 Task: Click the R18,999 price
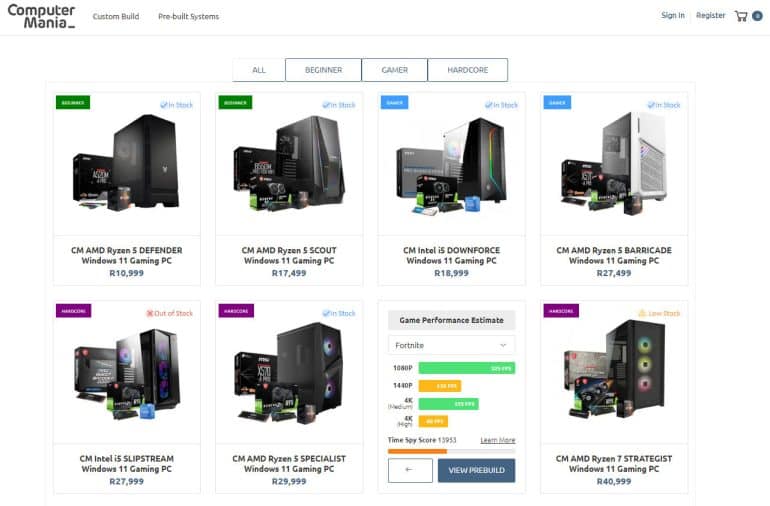coord(452,273)
